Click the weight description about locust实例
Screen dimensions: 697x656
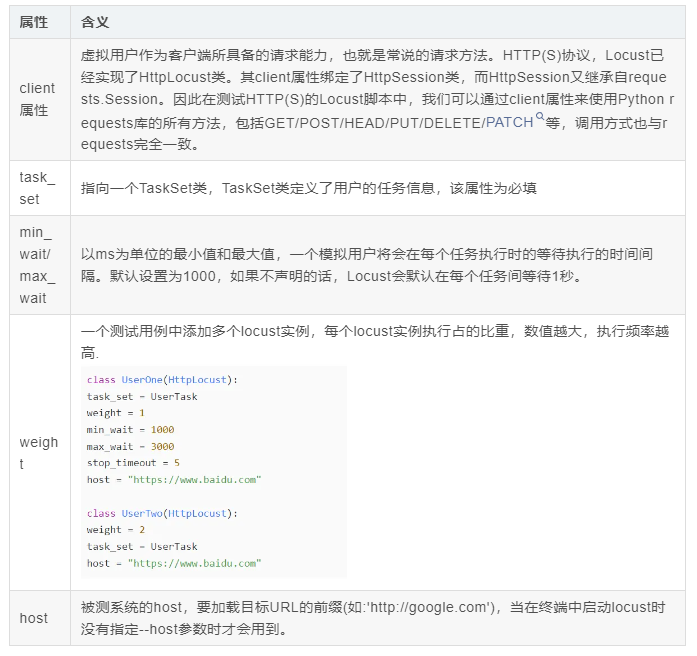[x=375, y=342]
